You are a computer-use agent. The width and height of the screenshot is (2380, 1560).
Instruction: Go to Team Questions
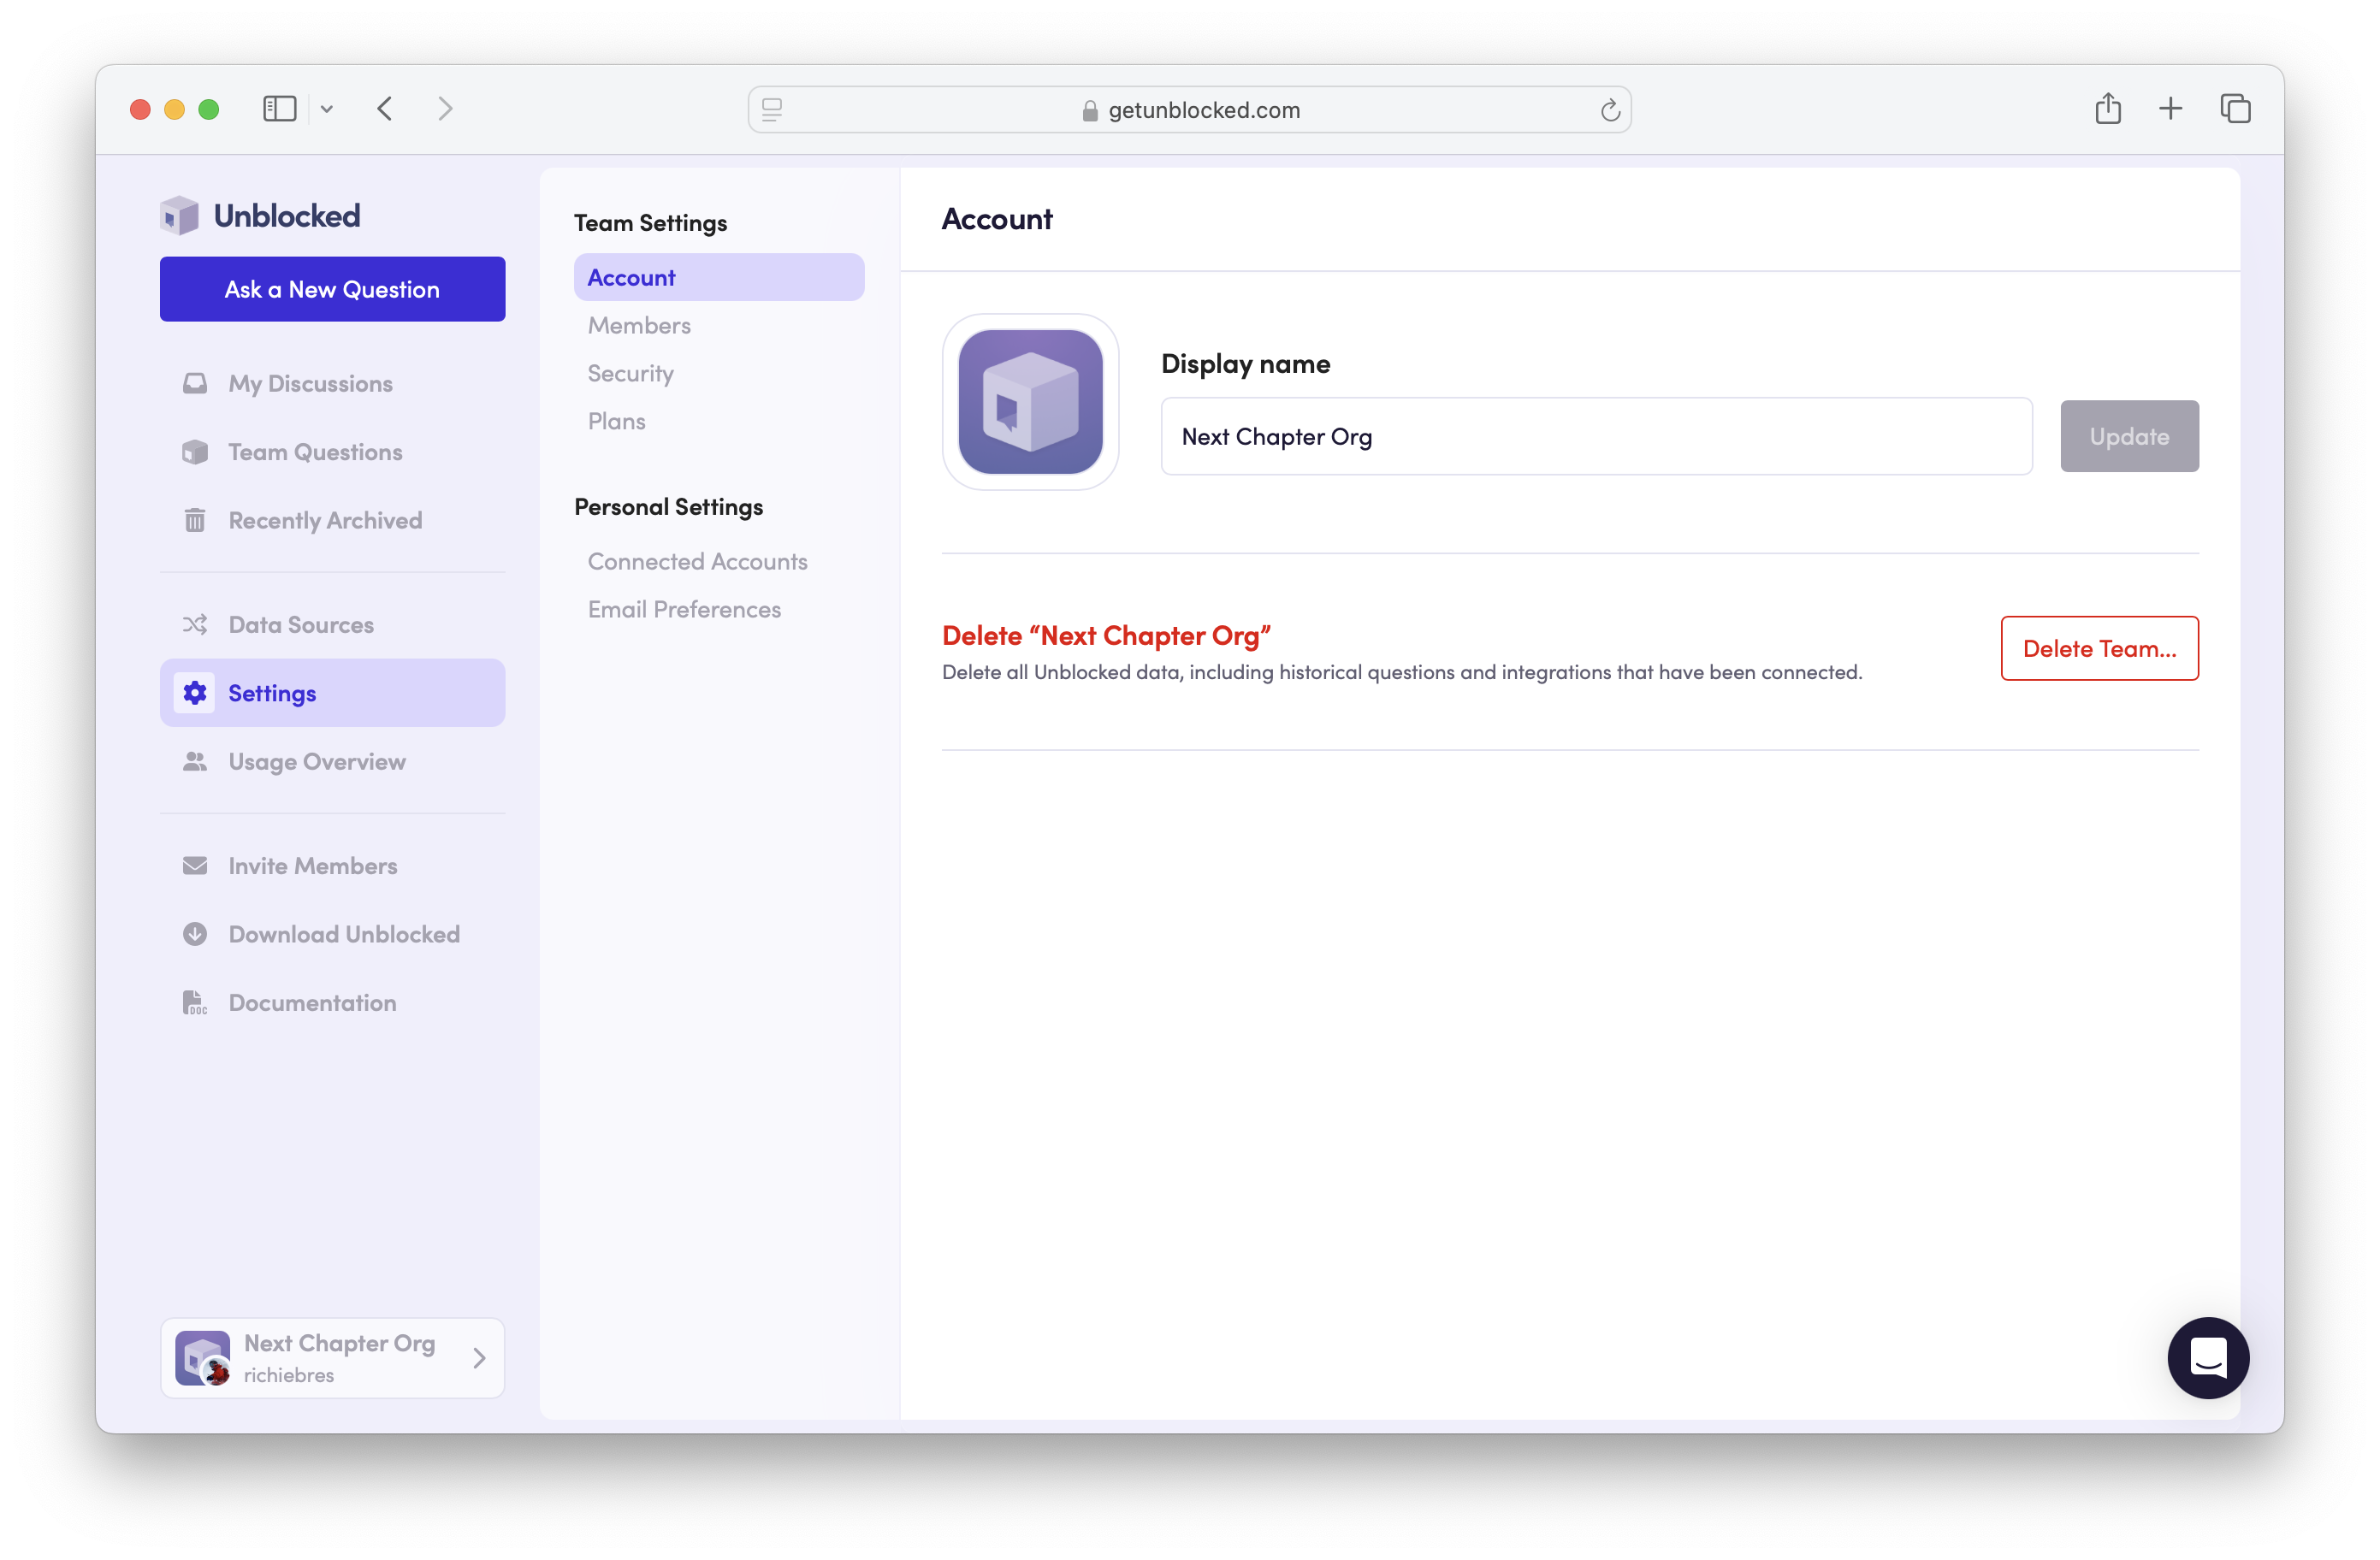point(333,452)
